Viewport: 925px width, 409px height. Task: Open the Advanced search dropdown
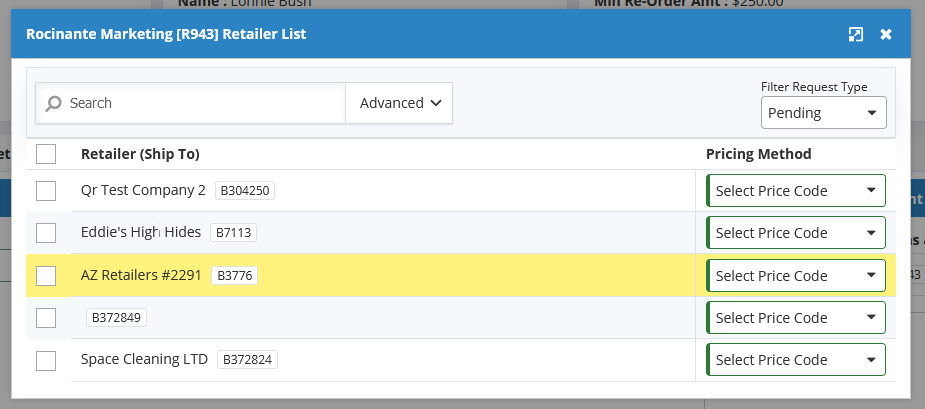(399, 103)
